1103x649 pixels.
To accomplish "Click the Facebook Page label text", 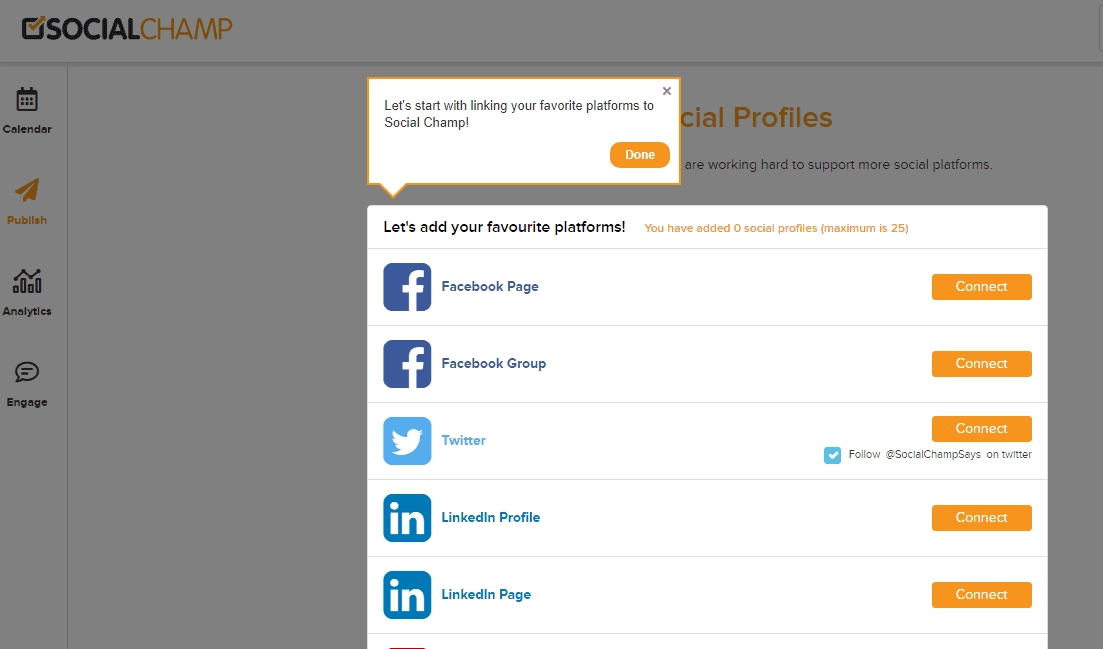I will [490, 287].
